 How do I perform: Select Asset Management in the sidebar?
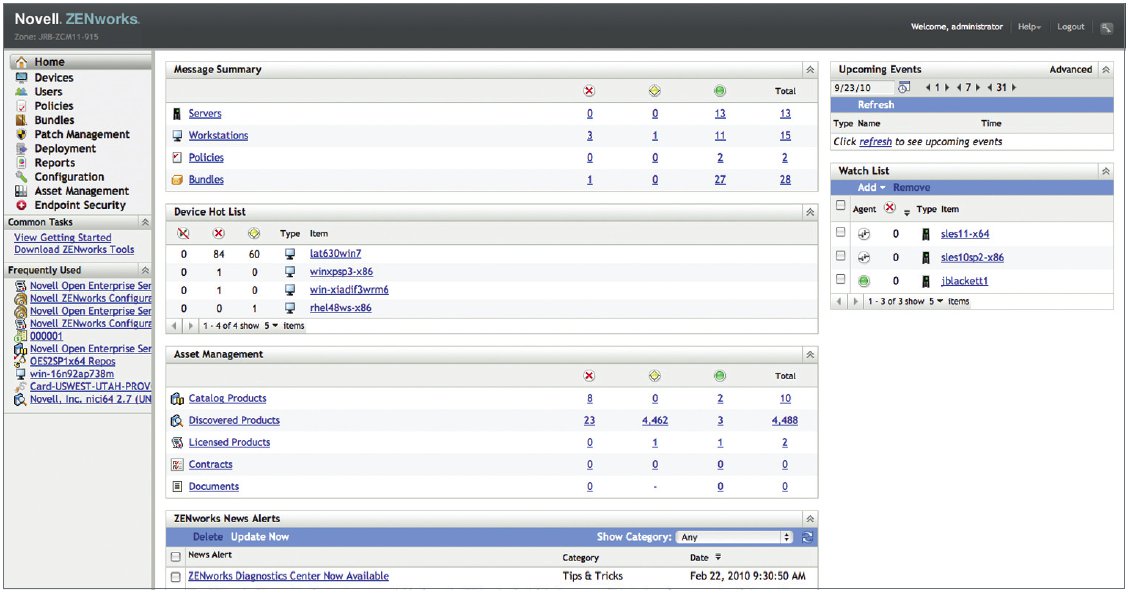click(x=82, y=191)
